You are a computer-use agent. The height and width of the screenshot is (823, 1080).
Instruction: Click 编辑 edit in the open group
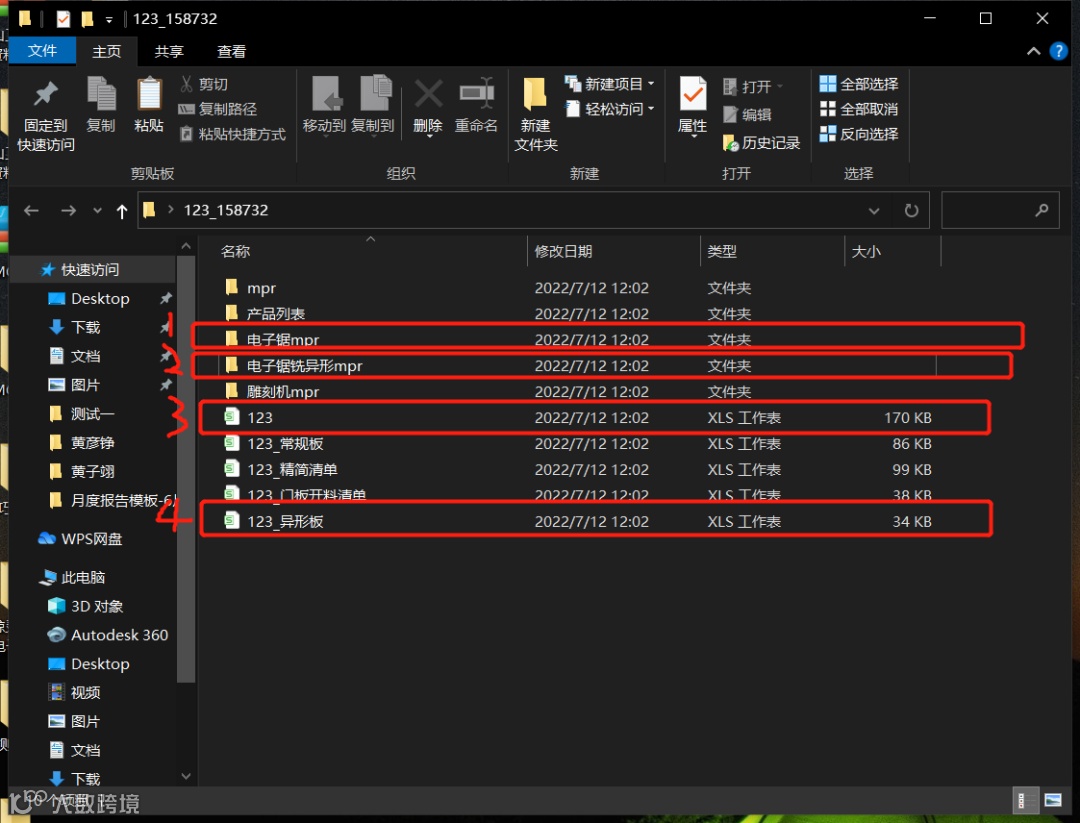(747, 115)
